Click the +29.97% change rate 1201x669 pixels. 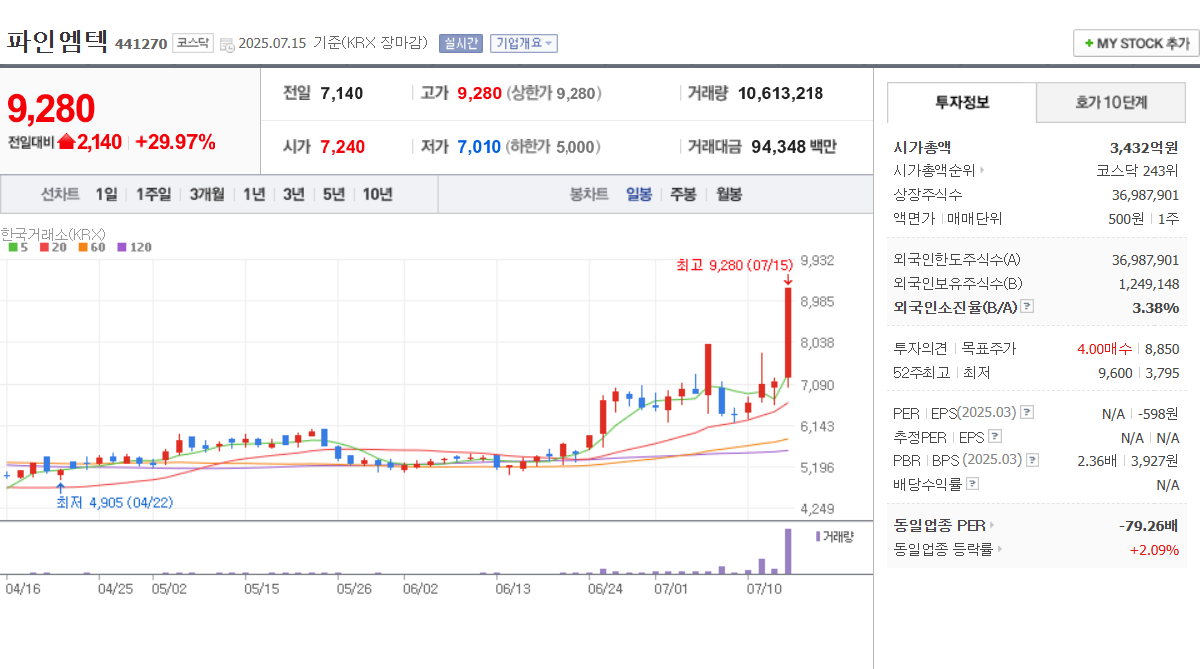click(x=175, y=142)
